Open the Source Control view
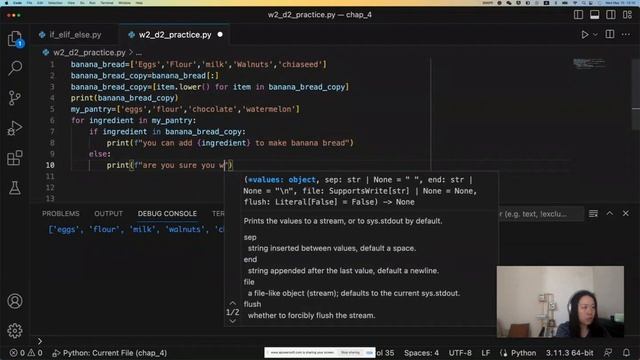 [x=15, y=98]
